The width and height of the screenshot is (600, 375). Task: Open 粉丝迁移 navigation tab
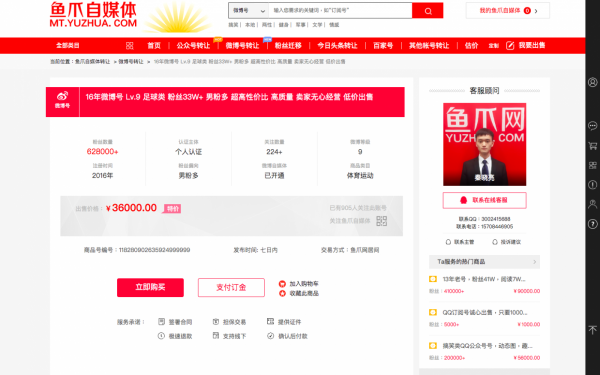coord(288,46)
